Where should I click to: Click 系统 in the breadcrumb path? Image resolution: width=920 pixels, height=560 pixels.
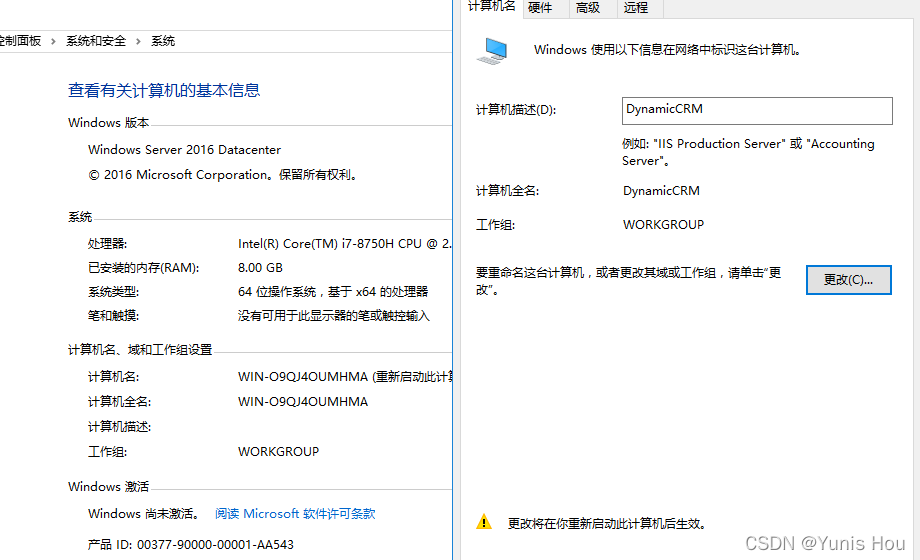tap(163, 41)
